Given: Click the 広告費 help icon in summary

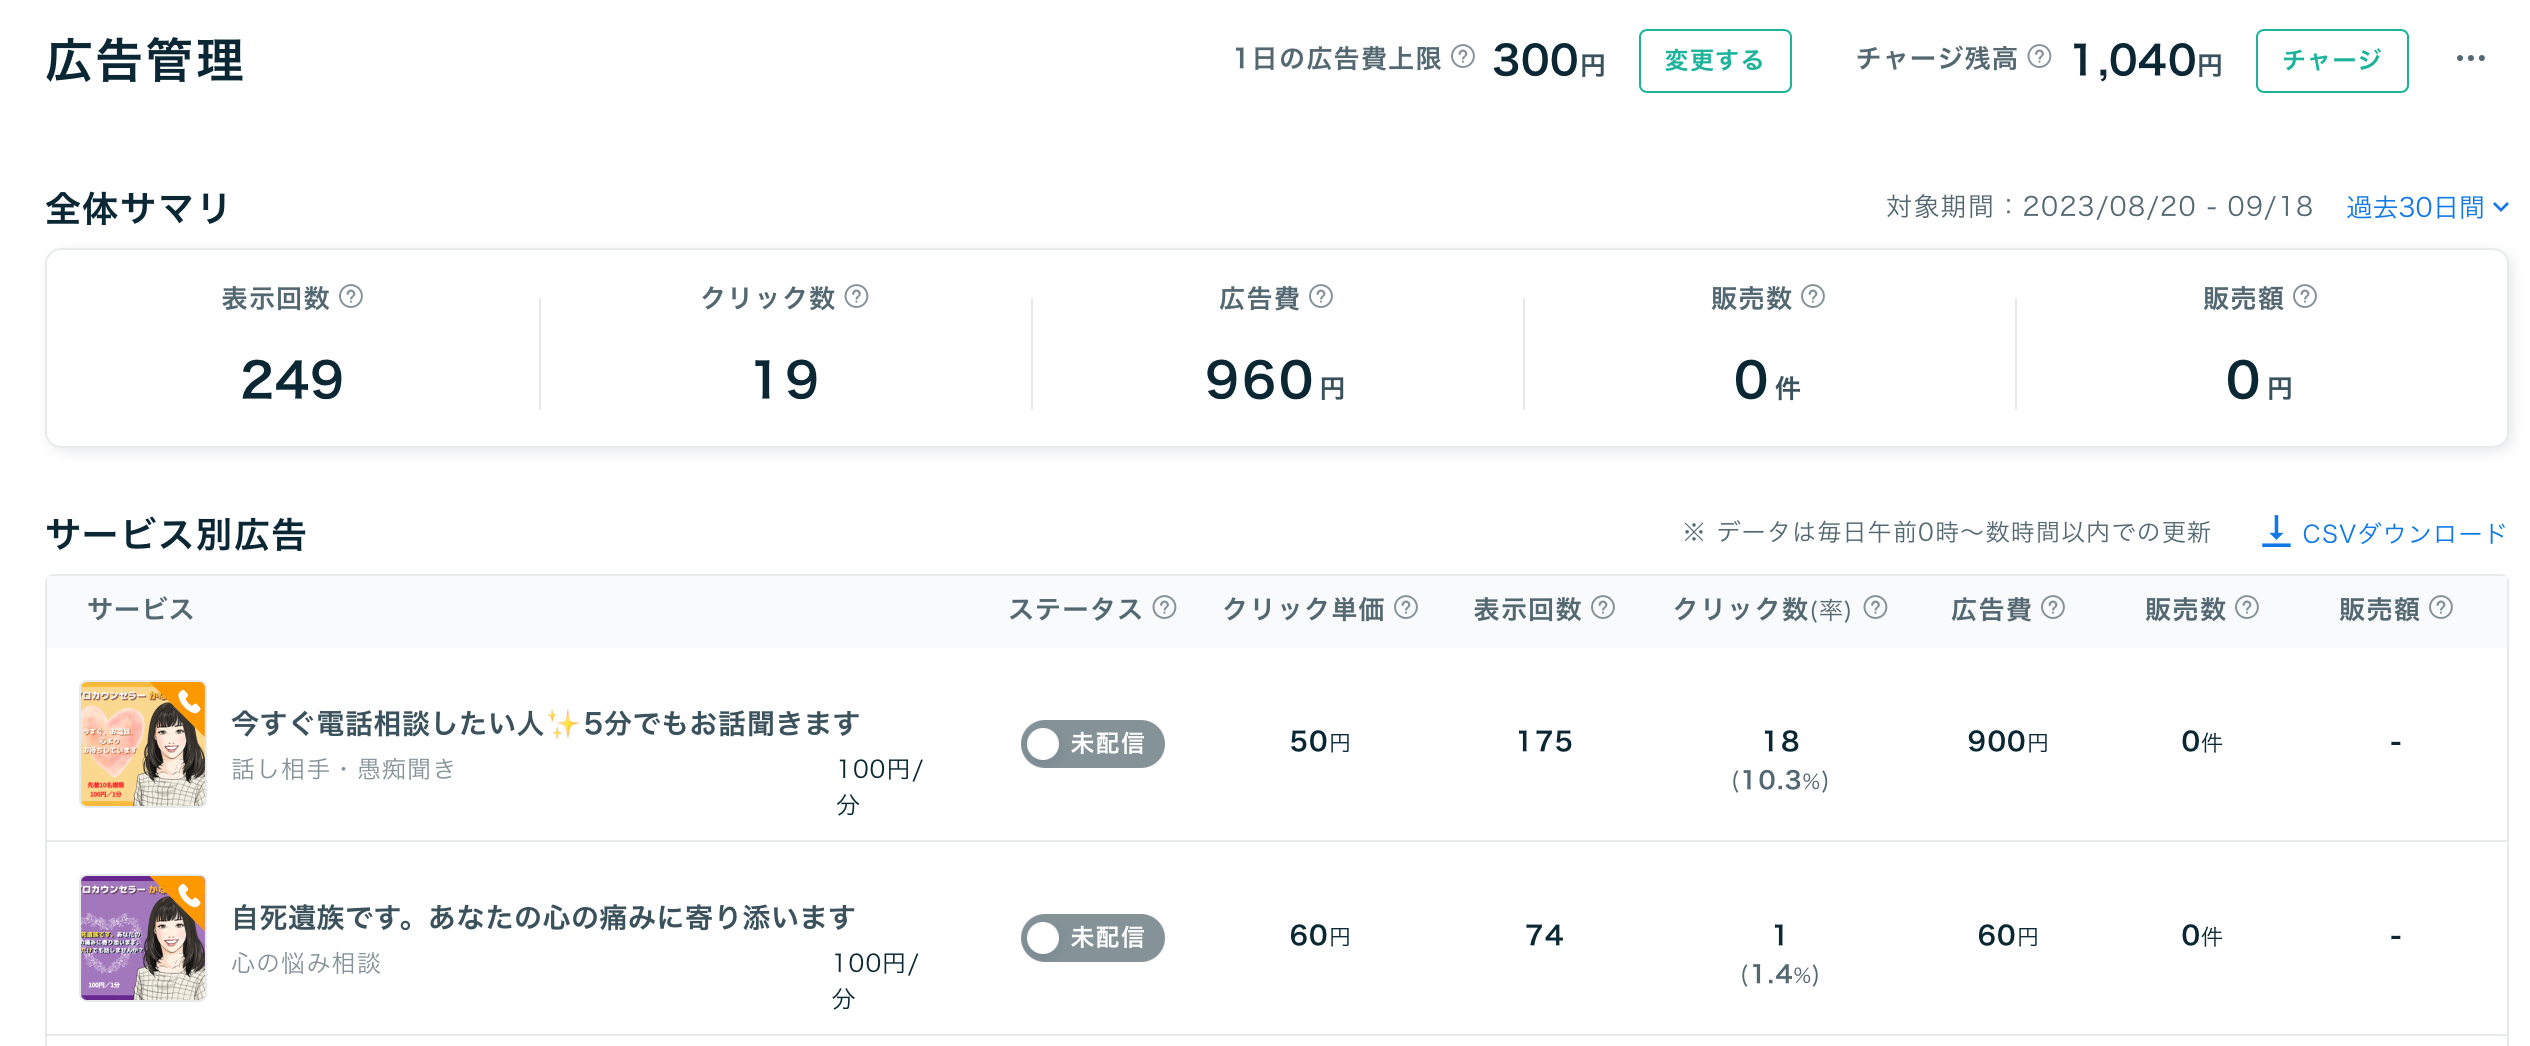Looking at the screenshot, I should [x=1320, y=296].
